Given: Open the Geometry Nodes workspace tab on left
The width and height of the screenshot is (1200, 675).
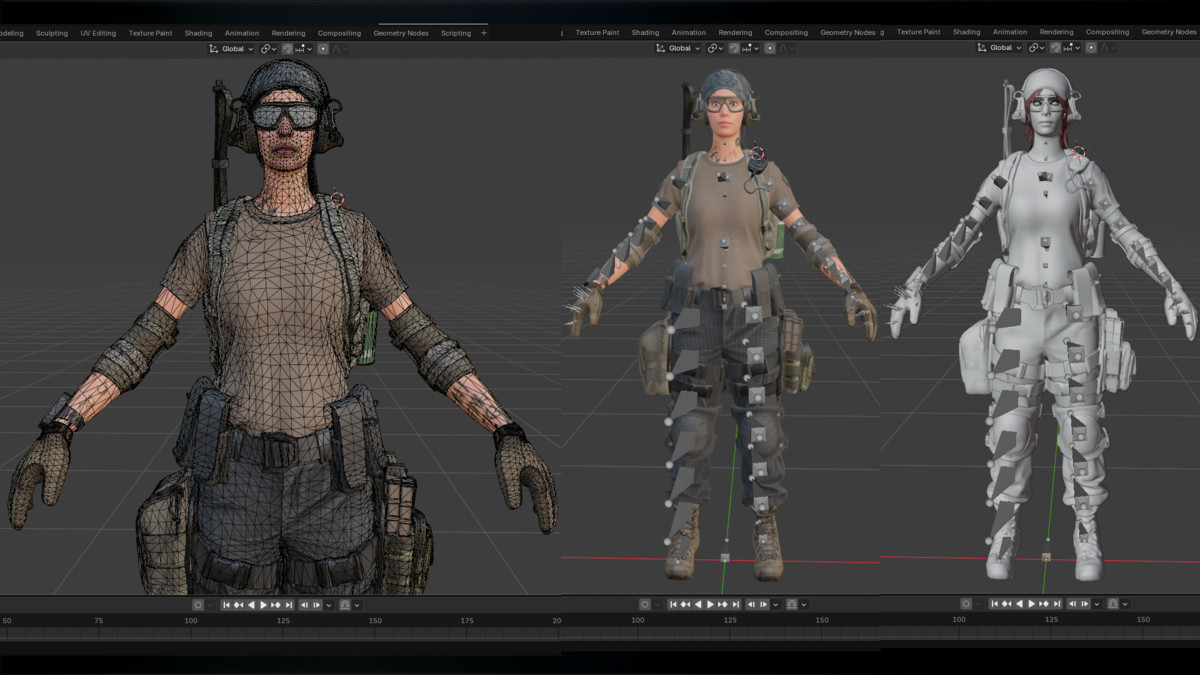Looking at the screenshot, I should tap(401, 33).
